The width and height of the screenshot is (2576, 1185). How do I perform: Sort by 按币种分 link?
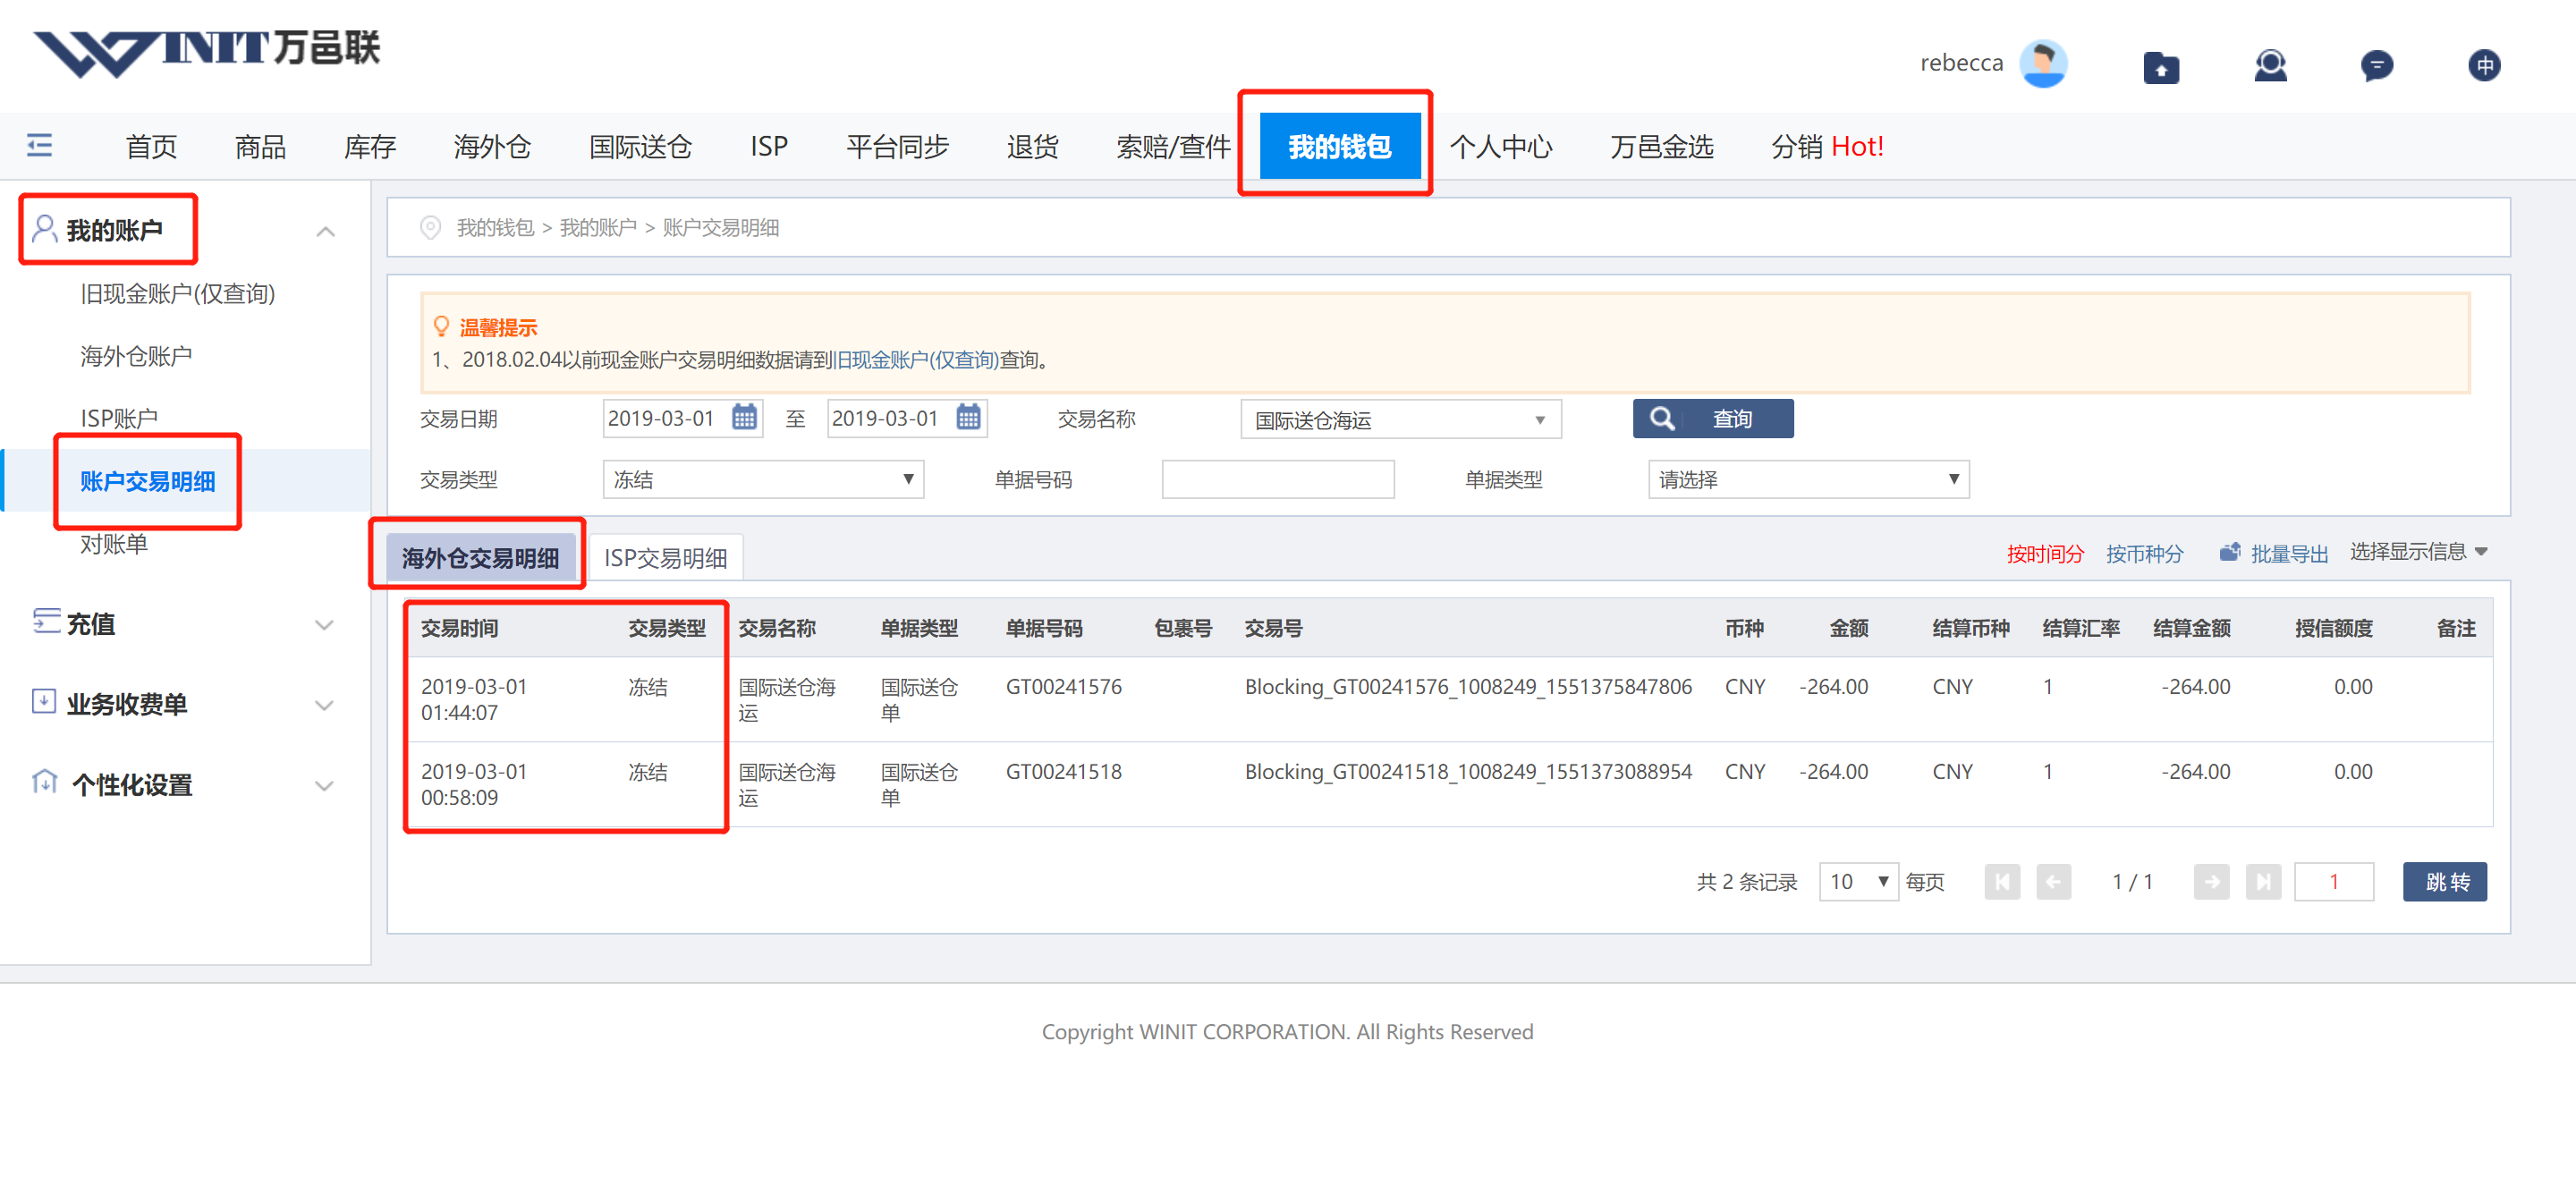(x=2143, y=553)
